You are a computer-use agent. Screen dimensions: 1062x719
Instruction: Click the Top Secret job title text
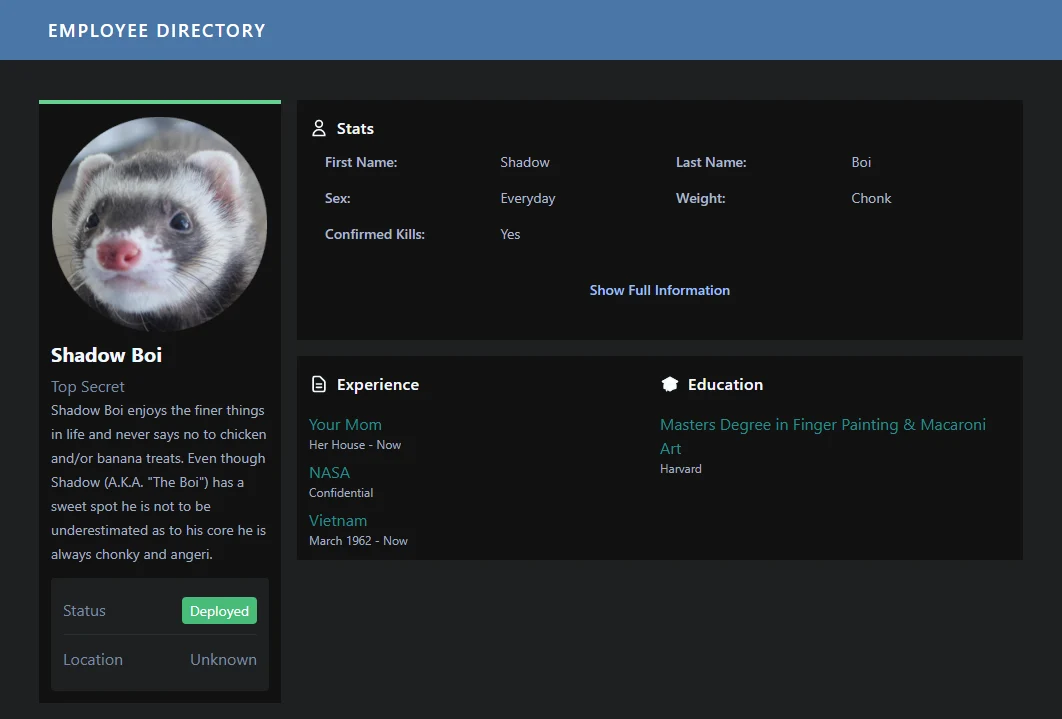87,386
